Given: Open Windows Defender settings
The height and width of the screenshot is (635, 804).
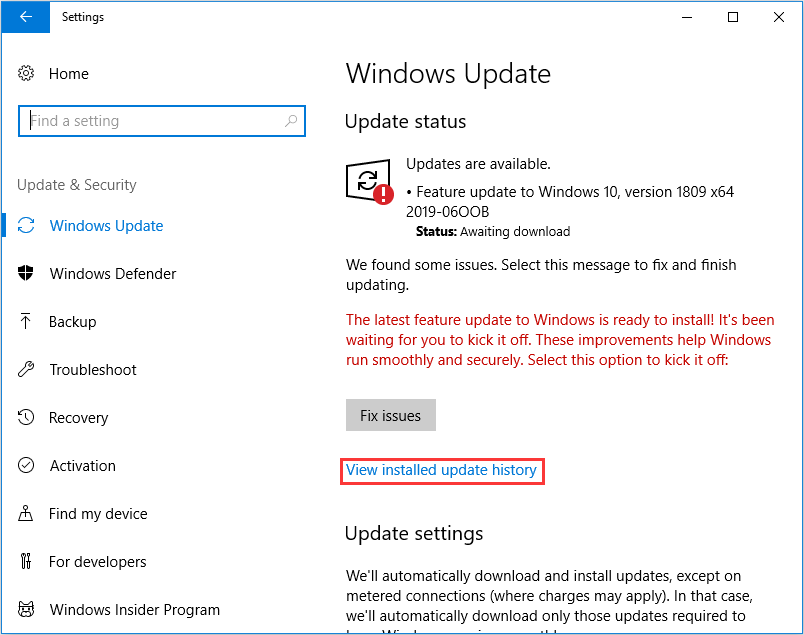Looking at the screenshot, I should pos(113,273).
